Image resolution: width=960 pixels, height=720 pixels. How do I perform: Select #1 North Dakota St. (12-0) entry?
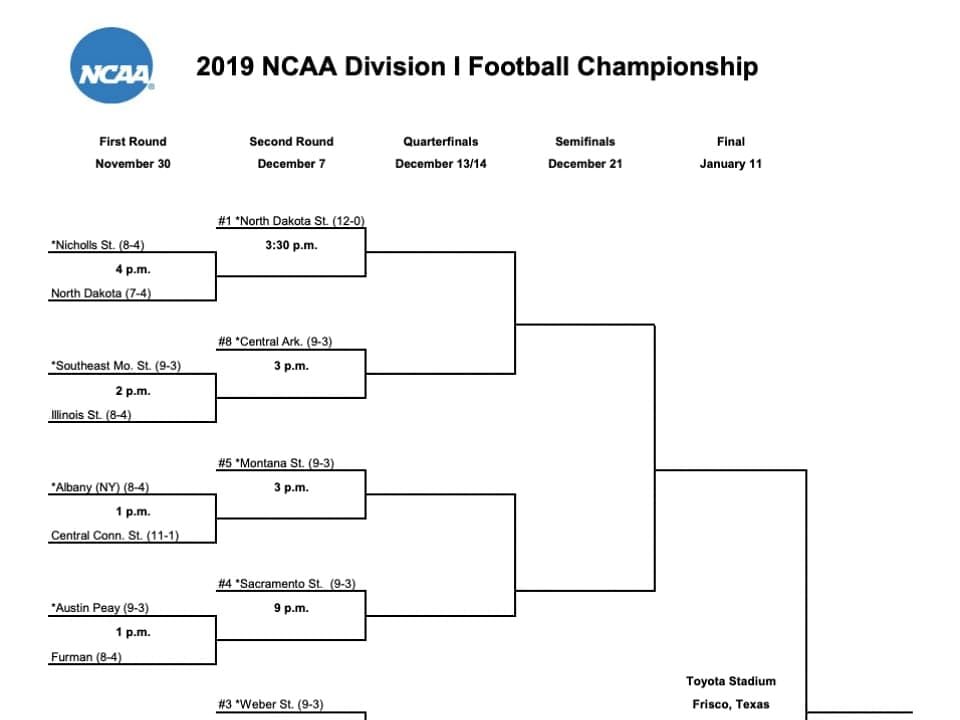[x=291, y=221]
